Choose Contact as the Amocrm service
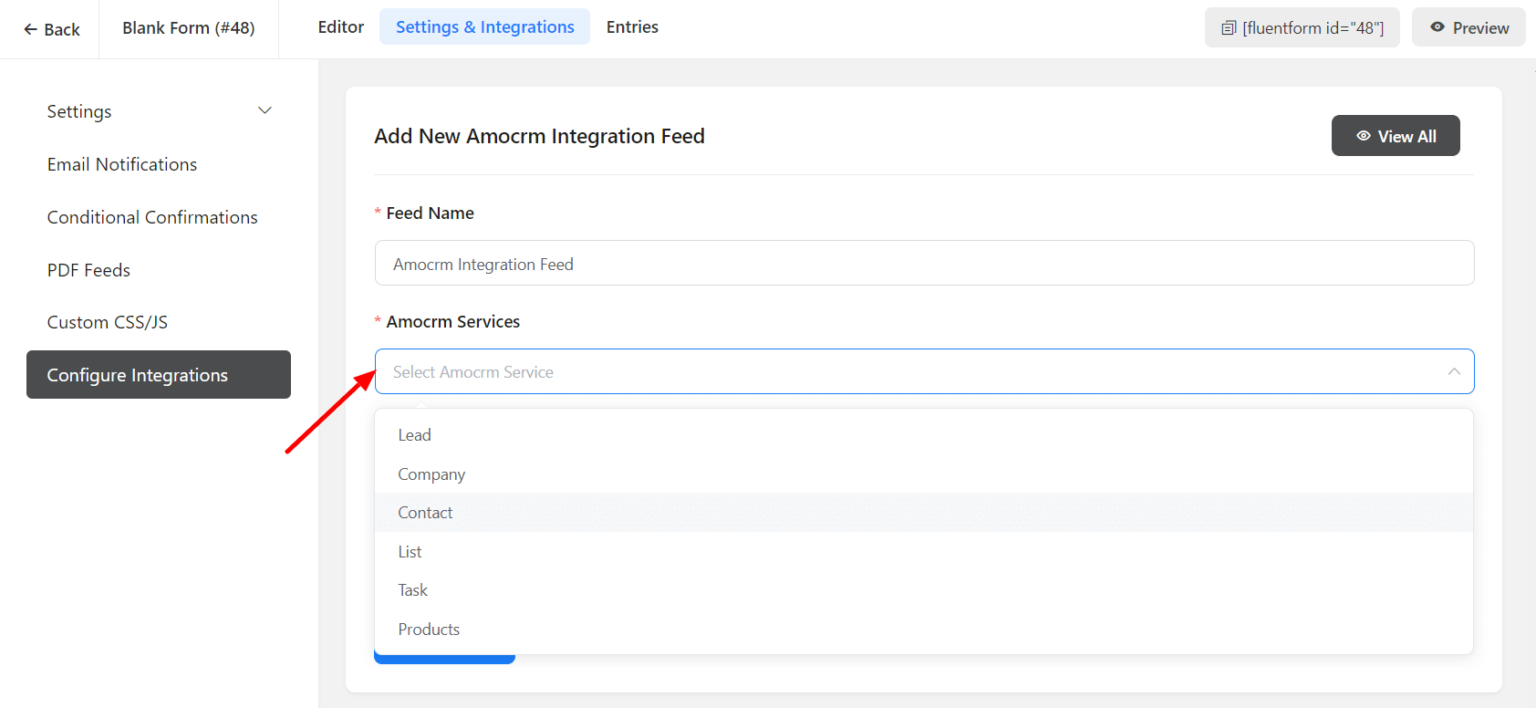 click(x=425, y=512)
